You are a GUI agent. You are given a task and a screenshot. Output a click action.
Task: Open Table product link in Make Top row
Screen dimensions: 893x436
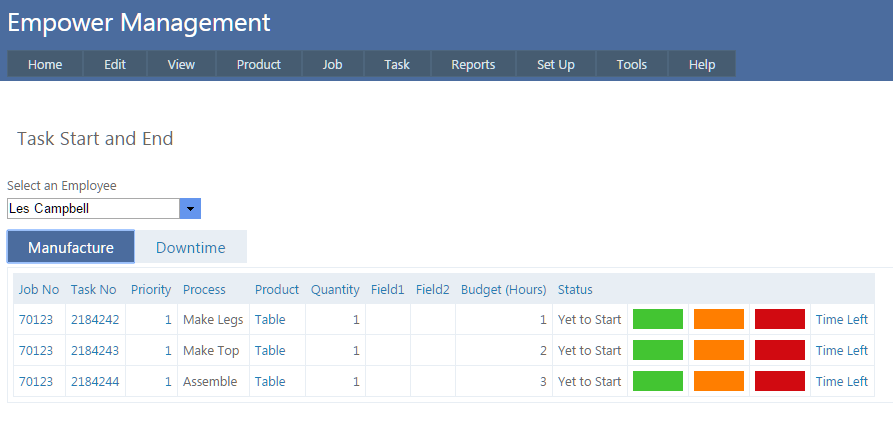[x=270, y=351]
